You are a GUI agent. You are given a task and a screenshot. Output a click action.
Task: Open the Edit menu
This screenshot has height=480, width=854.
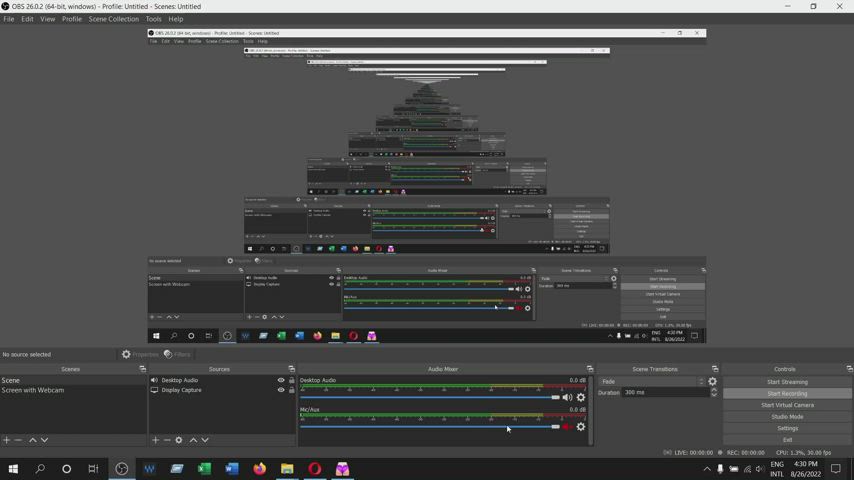[x=27, y=19]
